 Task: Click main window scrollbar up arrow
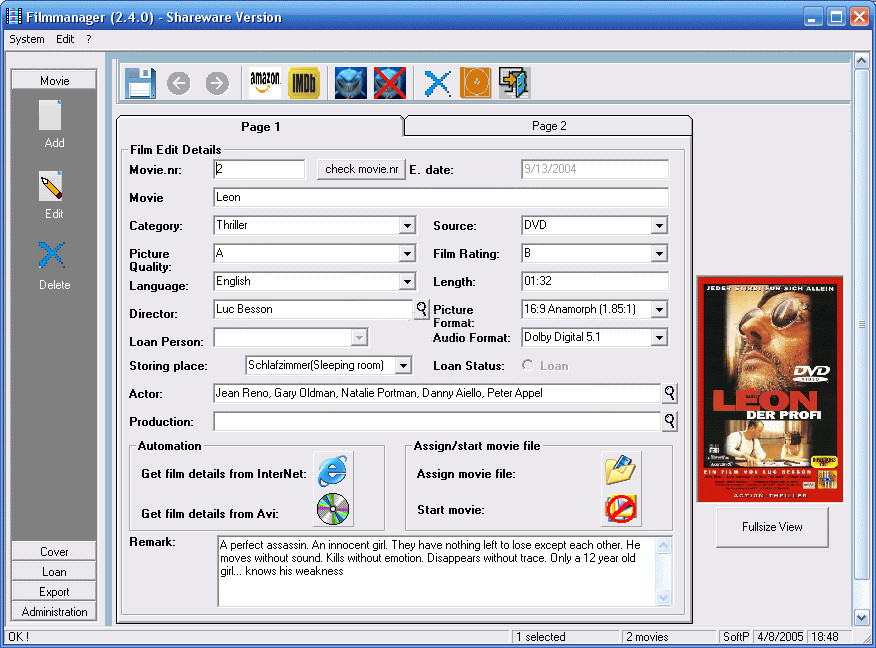(861, 60)
